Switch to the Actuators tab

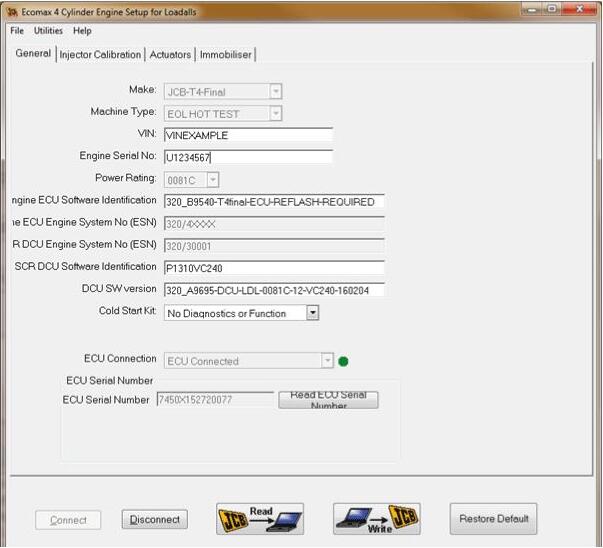click(170, 55)
